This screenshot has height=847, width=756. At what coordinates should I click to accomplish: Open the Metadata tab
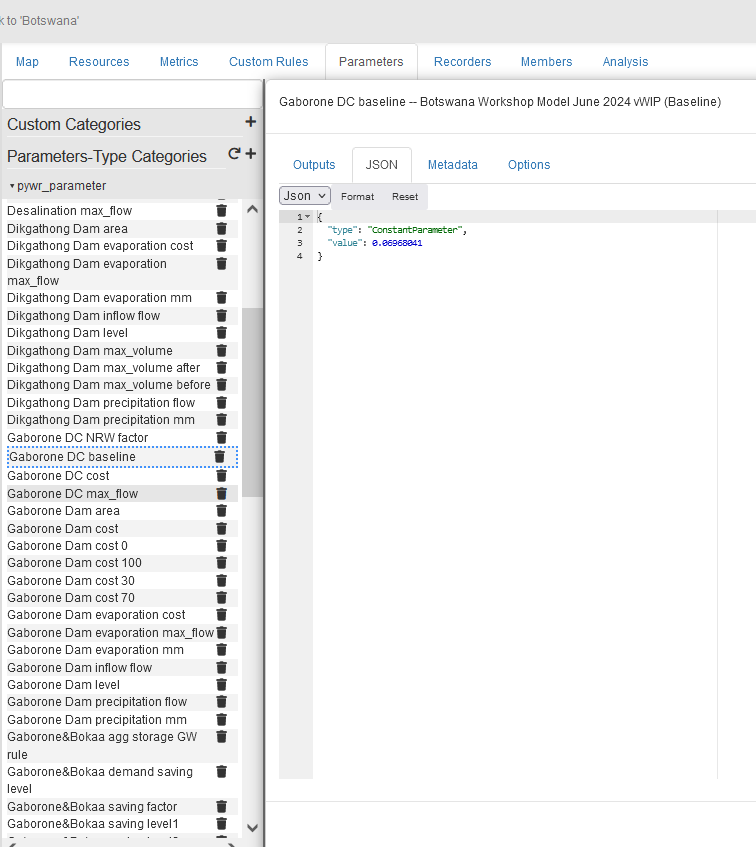tap(452, 165)
